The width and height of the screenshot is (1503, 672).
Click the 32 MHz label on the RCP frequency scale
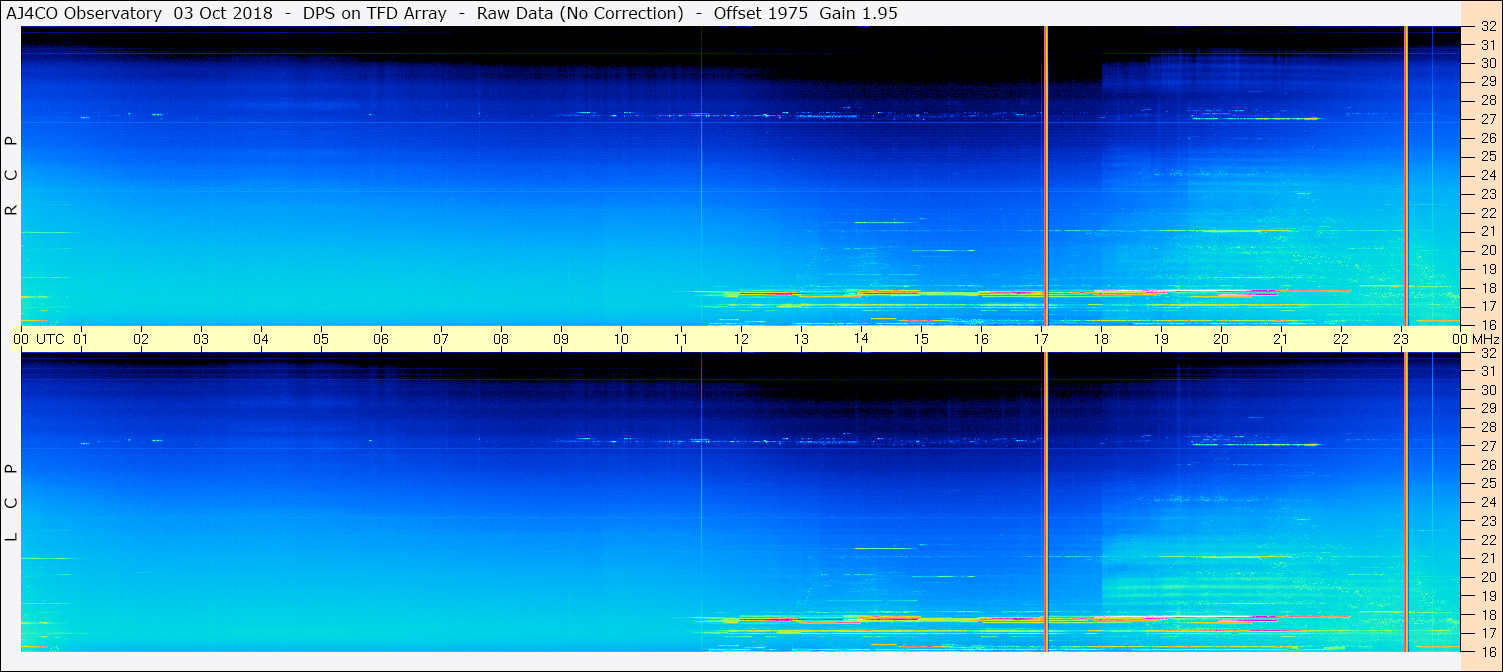click(x=1488, y=27)
